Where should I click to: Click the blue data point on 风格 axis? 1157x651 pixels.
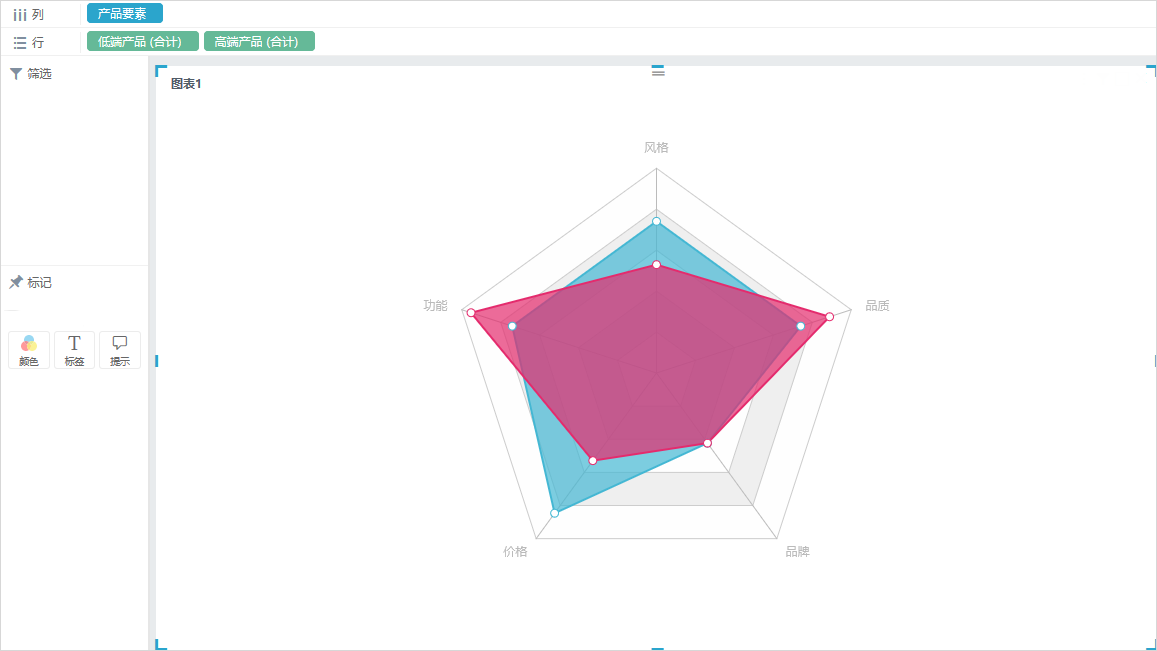pos(656,221)
